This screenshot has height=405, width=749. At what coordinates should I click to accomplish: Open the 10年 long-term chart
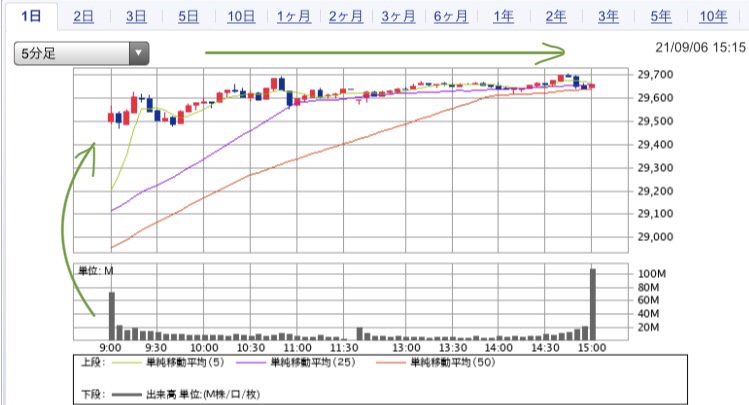coord(713,16)
